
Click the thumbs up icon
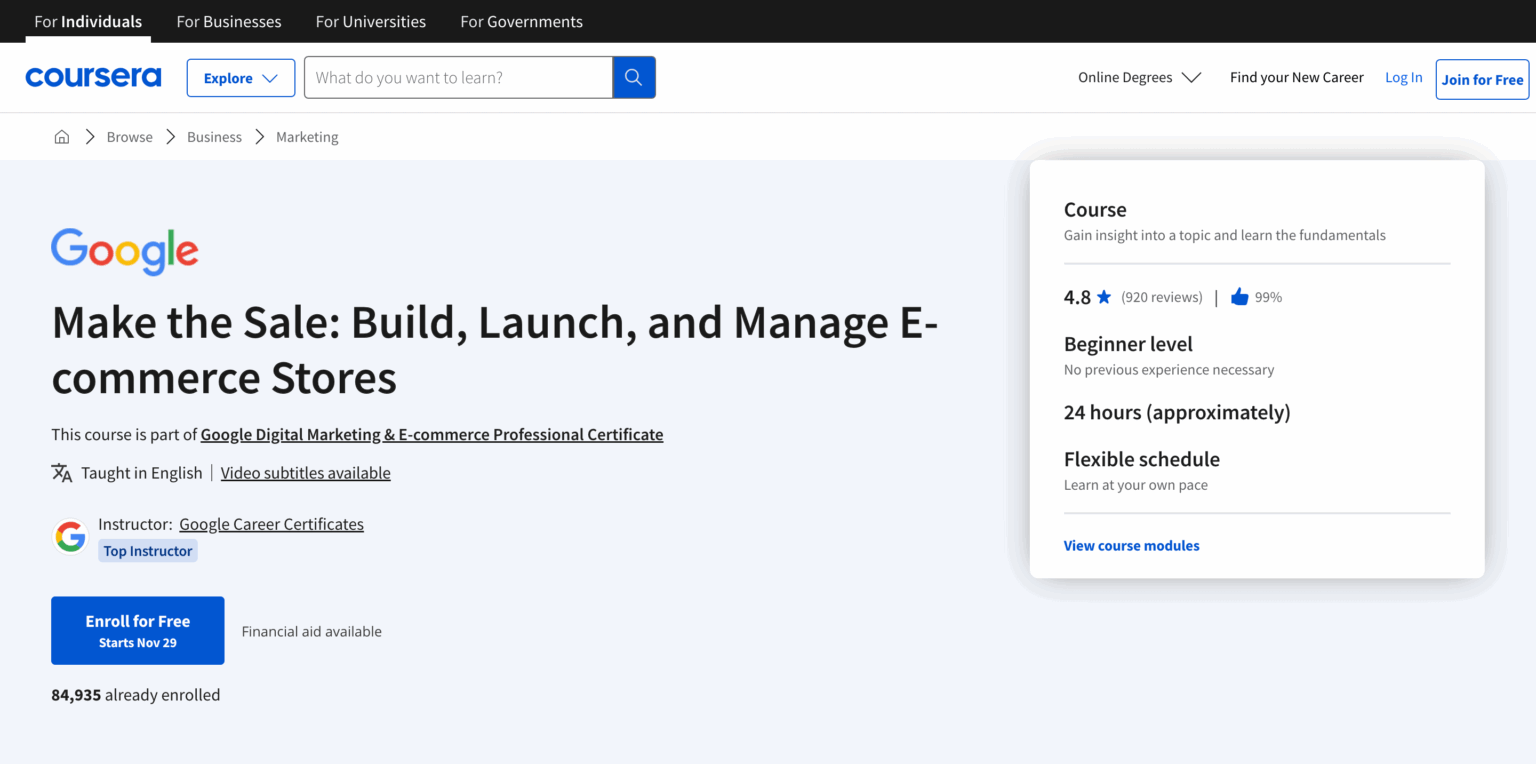(x=1239, y=297)
